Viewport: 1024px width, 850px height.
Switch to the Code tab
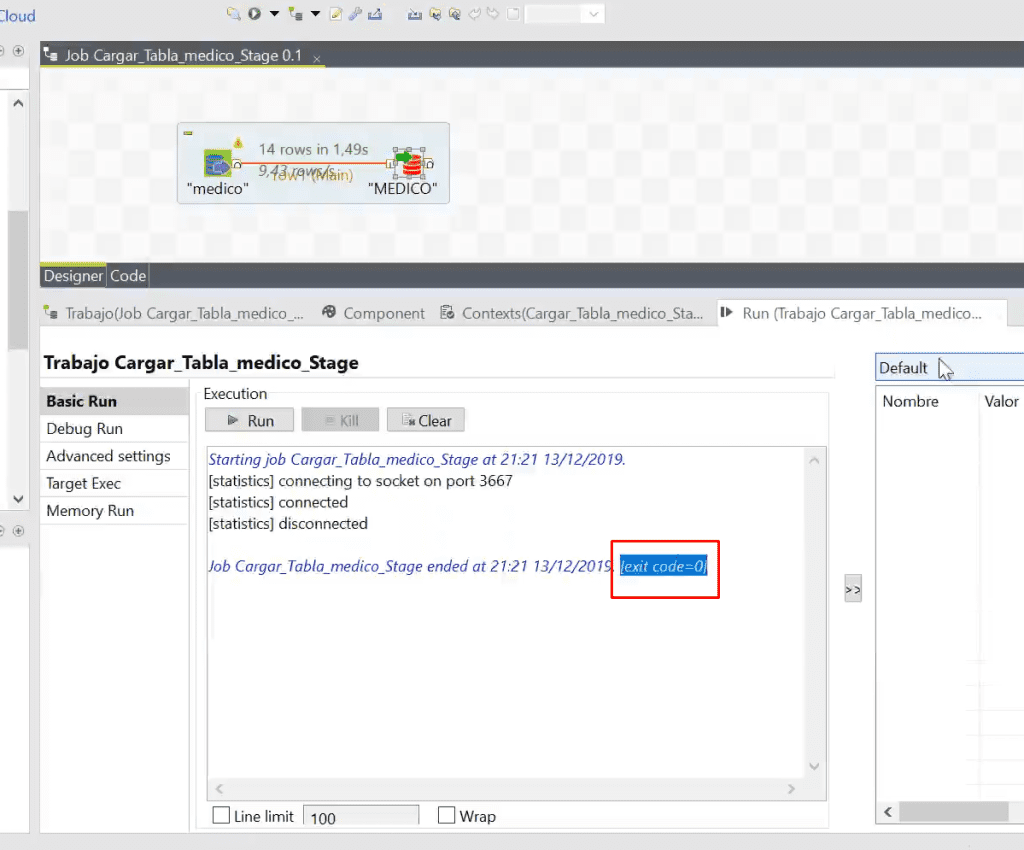(x=128, y=276)
